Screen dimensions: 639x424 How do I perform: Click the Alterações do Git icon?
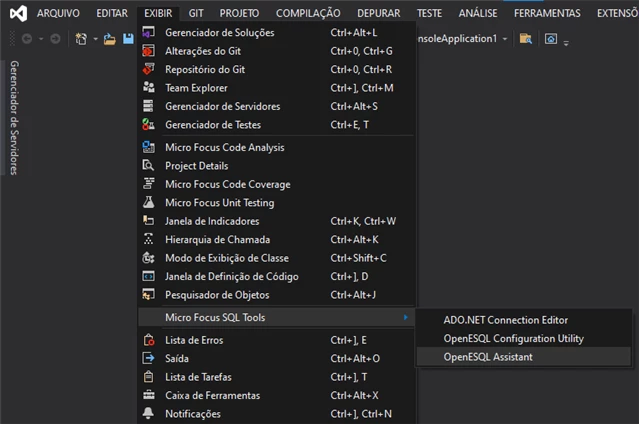point(148,51)
